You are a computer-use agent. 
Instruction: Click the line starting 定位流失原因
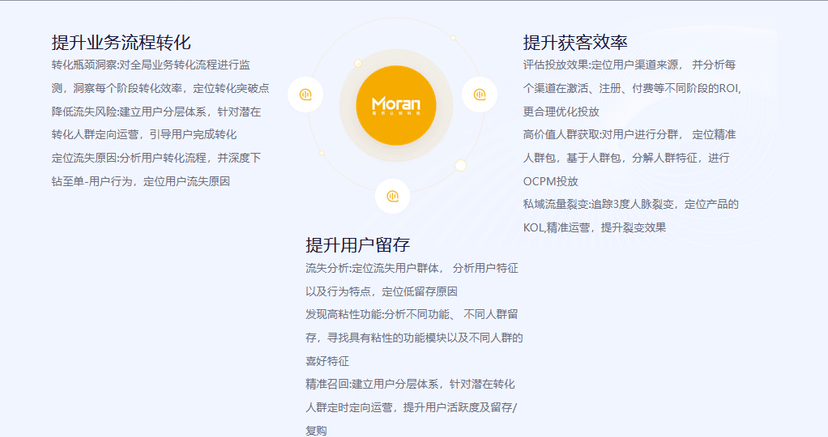point(156,158)
